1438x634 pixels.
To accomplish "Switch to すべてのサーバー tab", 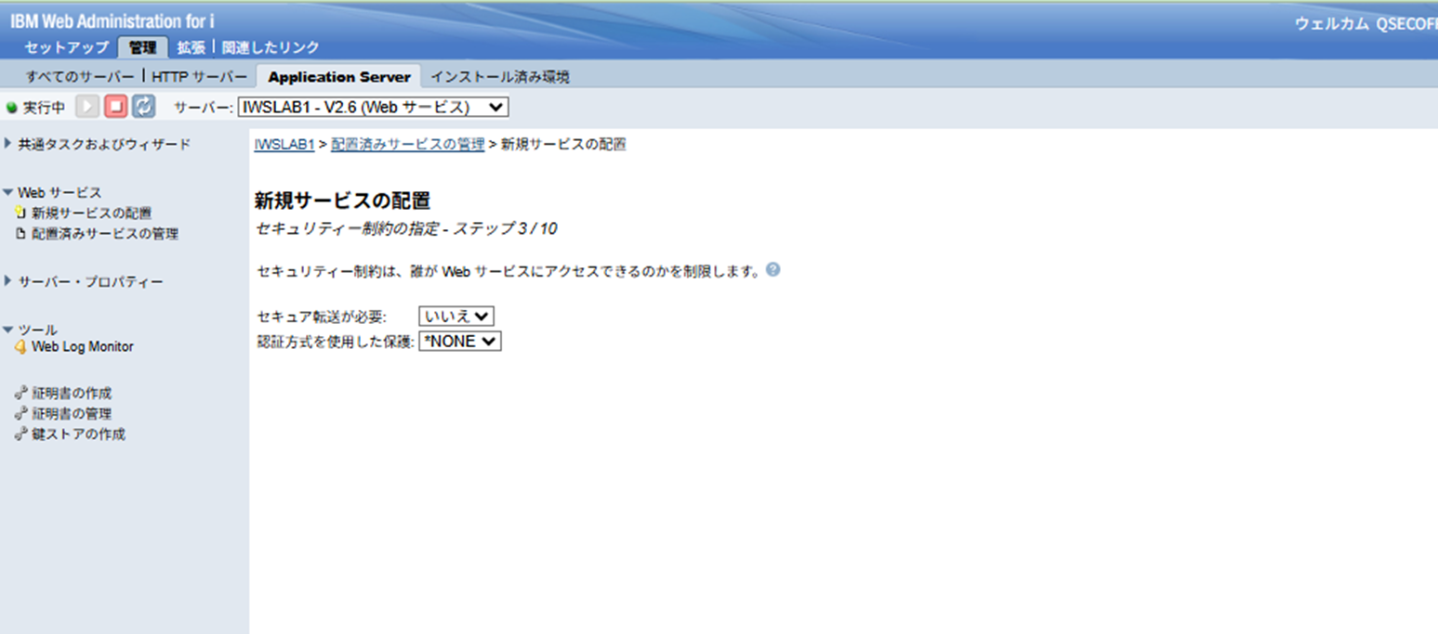I will coord(80,77).
